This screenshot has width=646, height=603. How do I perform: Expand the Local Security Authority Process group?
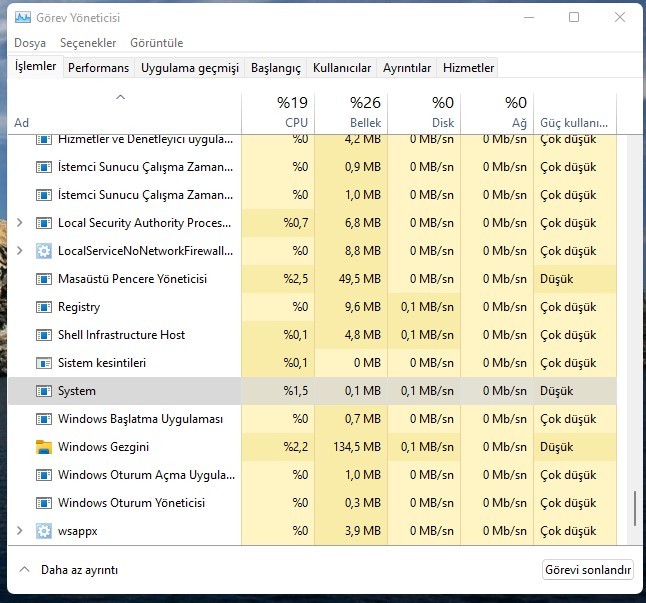pos(19,223)
